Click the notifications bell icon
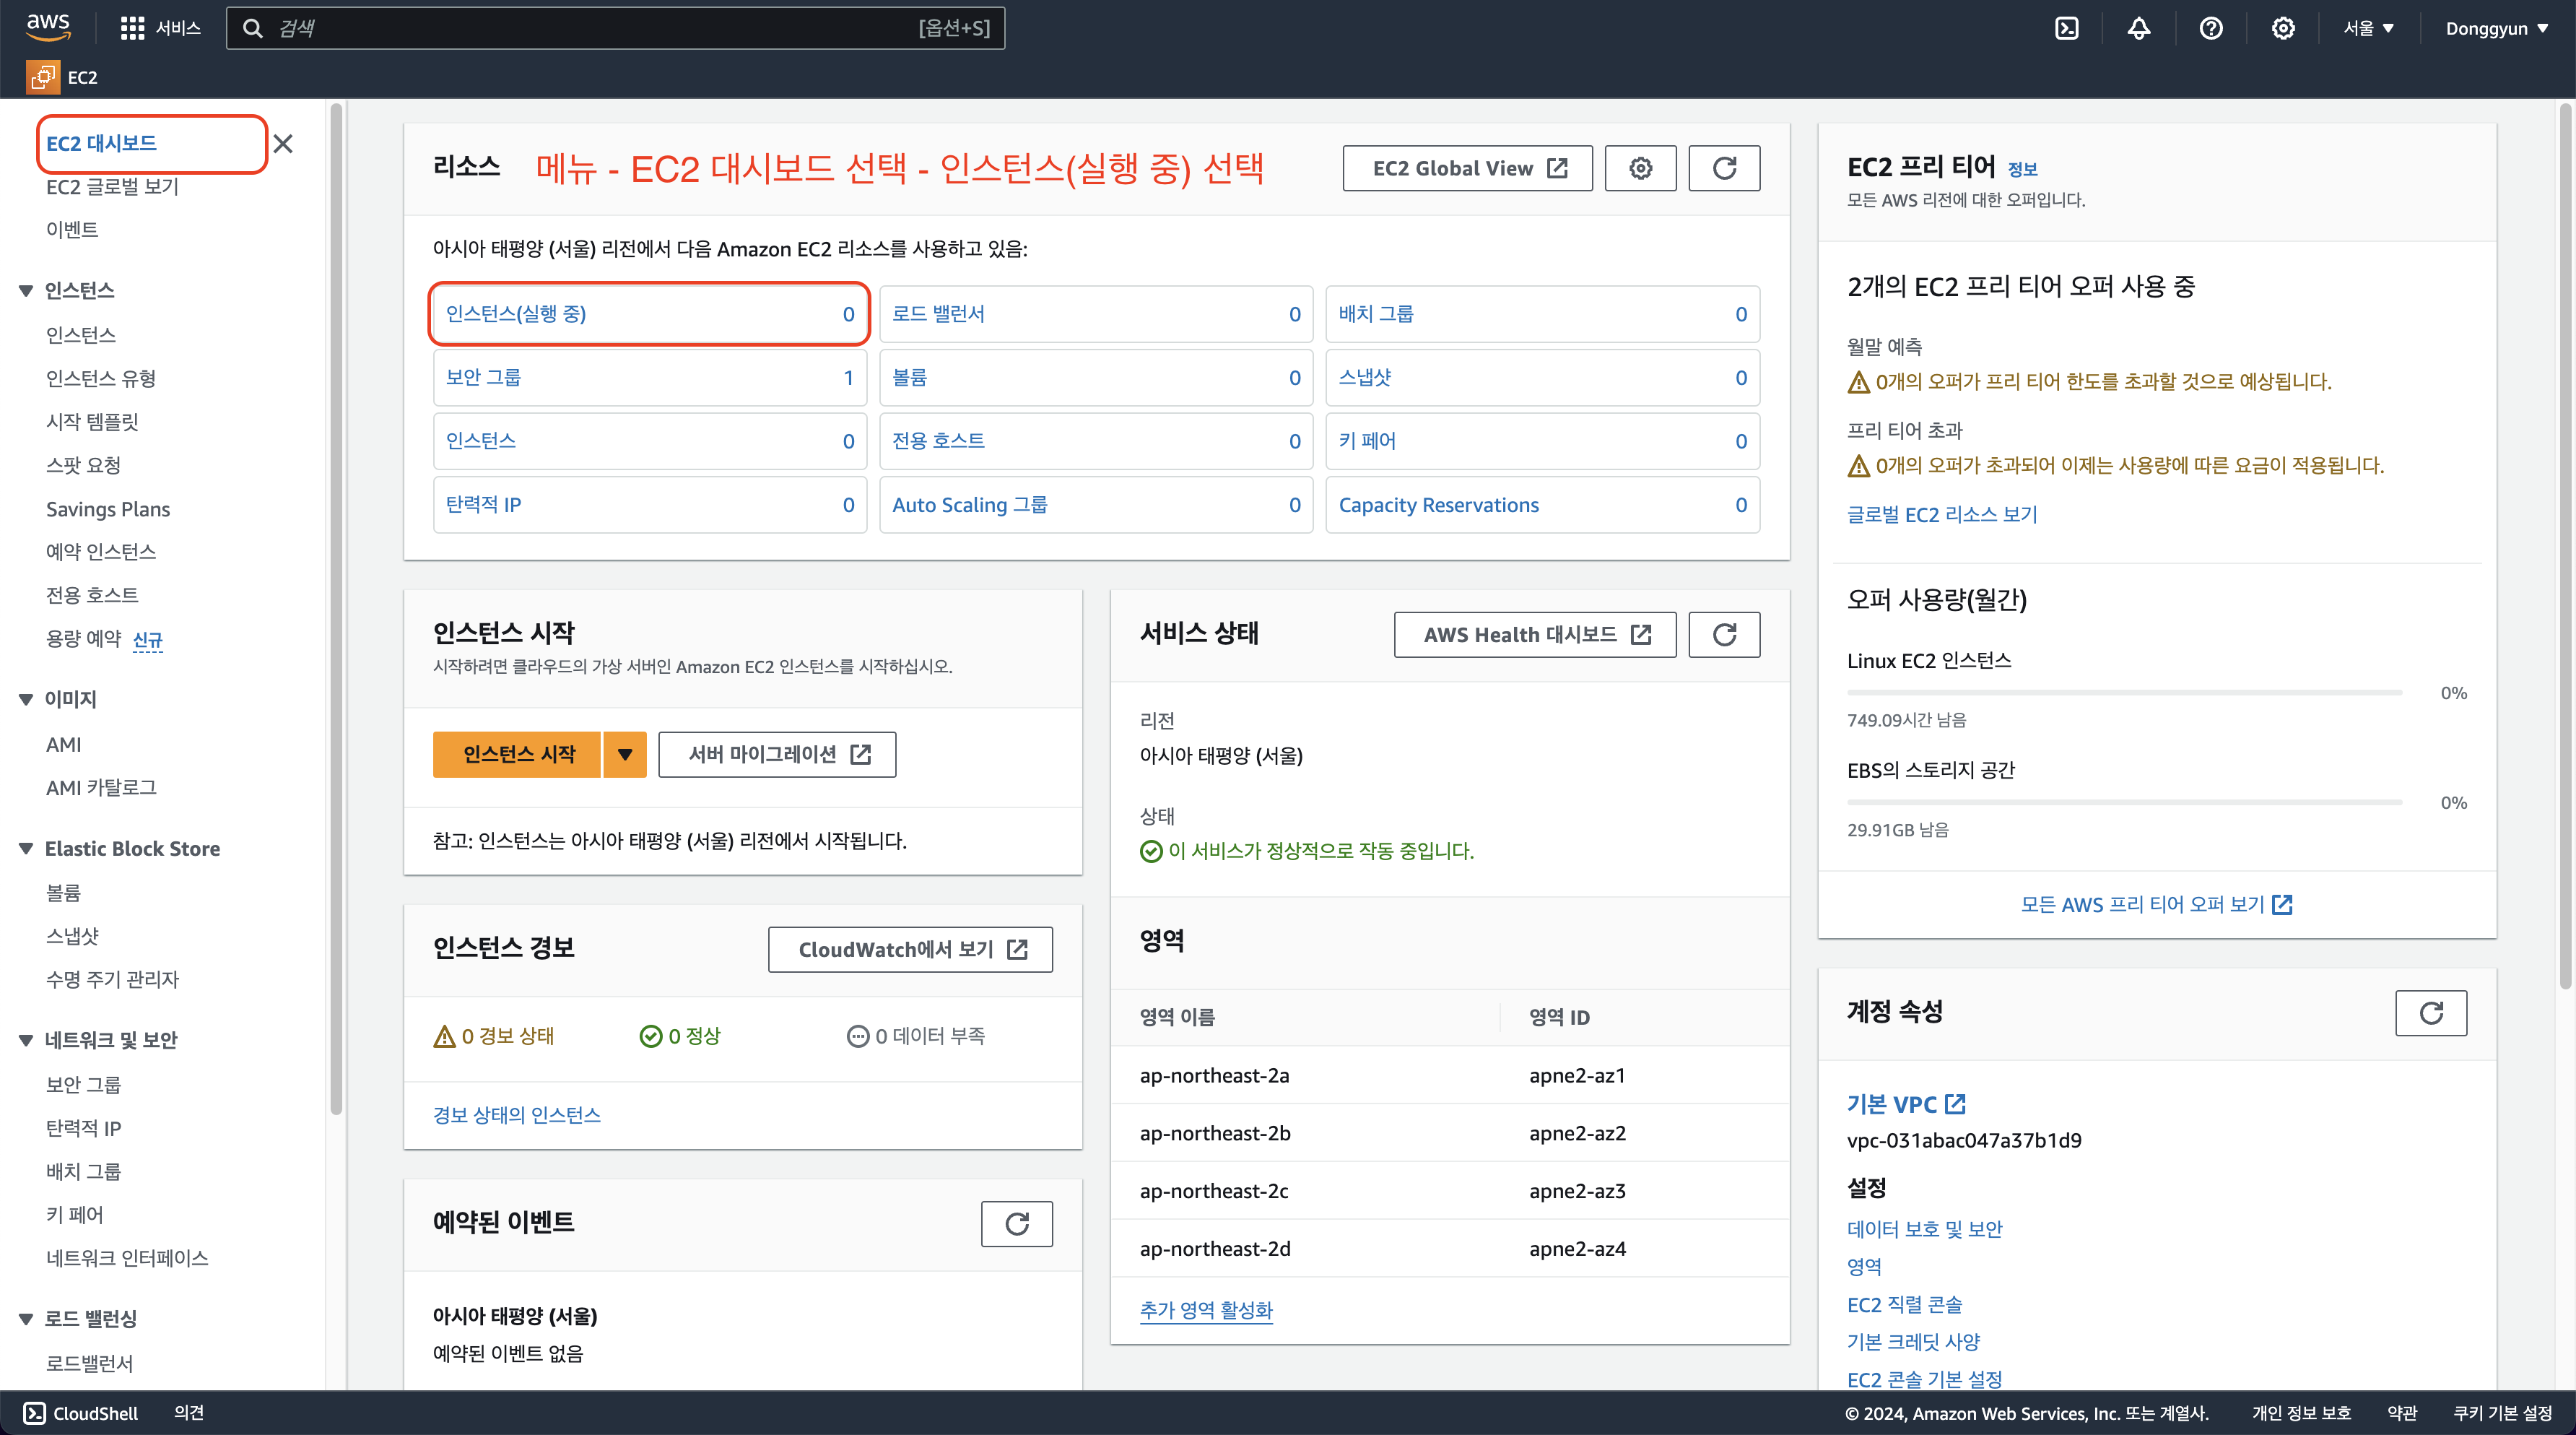This screenshot has width=2576, height=1435. click(2138, 28)
